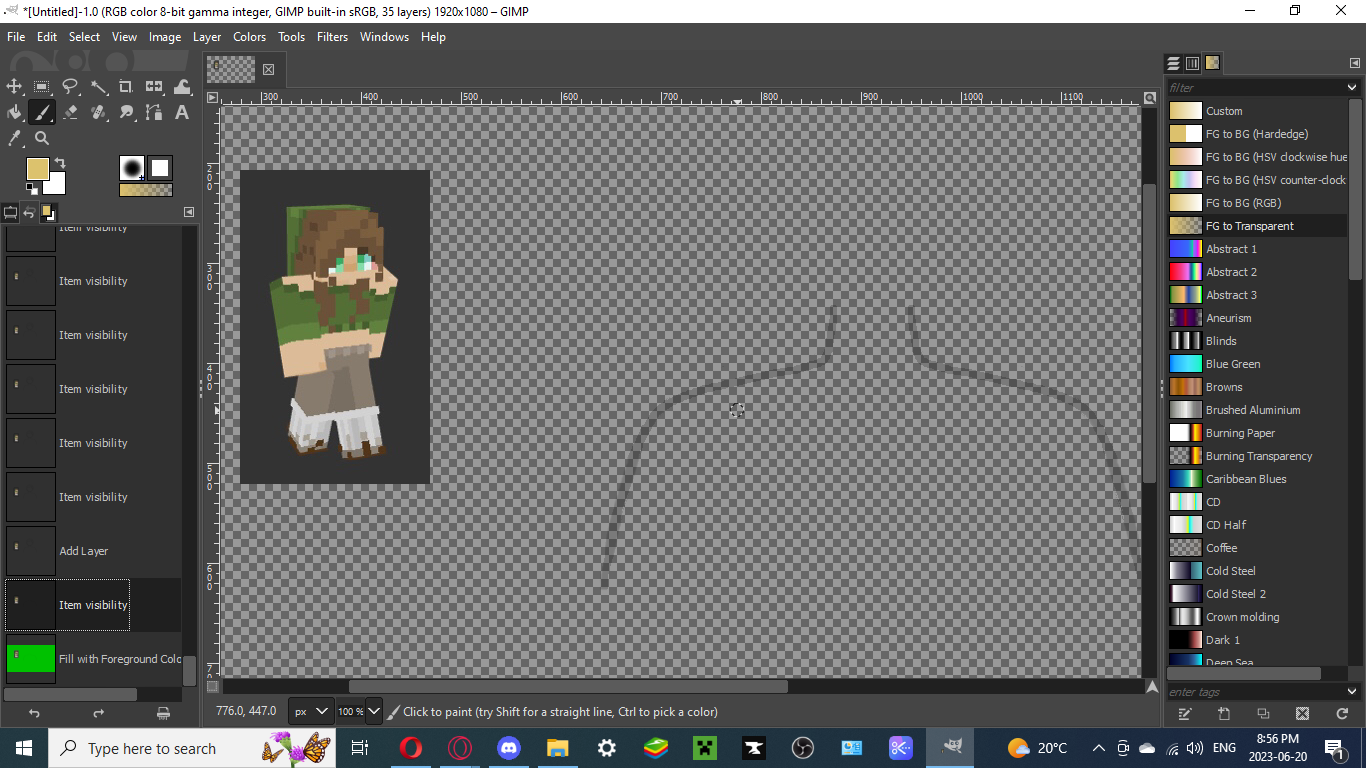
Task: Open the px unit dropdown
Action: (x=310, y=712)
